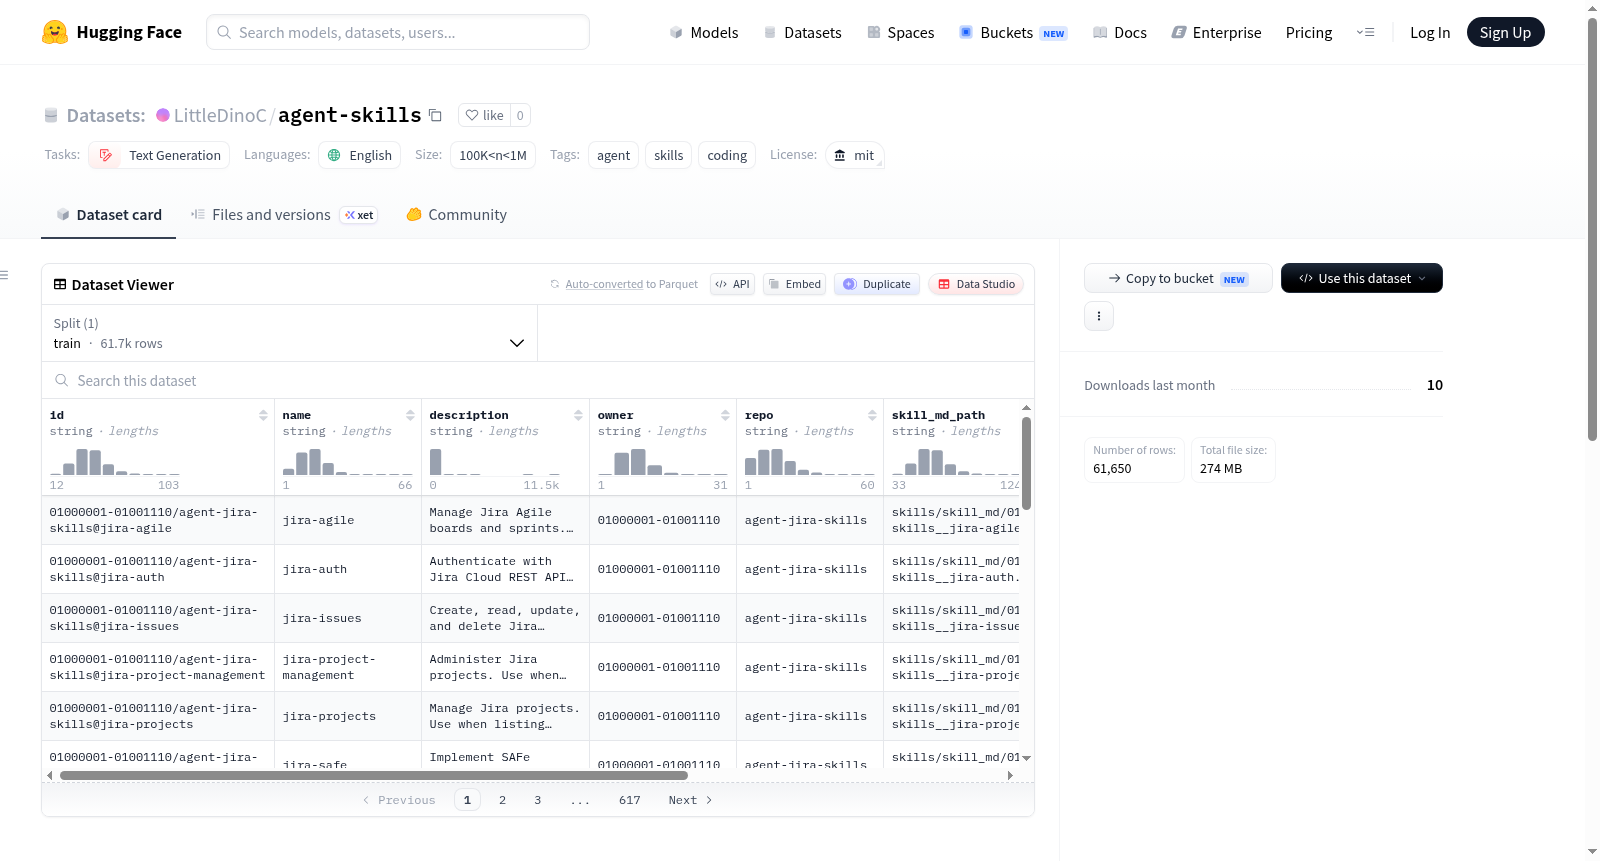Go to page 617 of the viewer

click(630, 800)
